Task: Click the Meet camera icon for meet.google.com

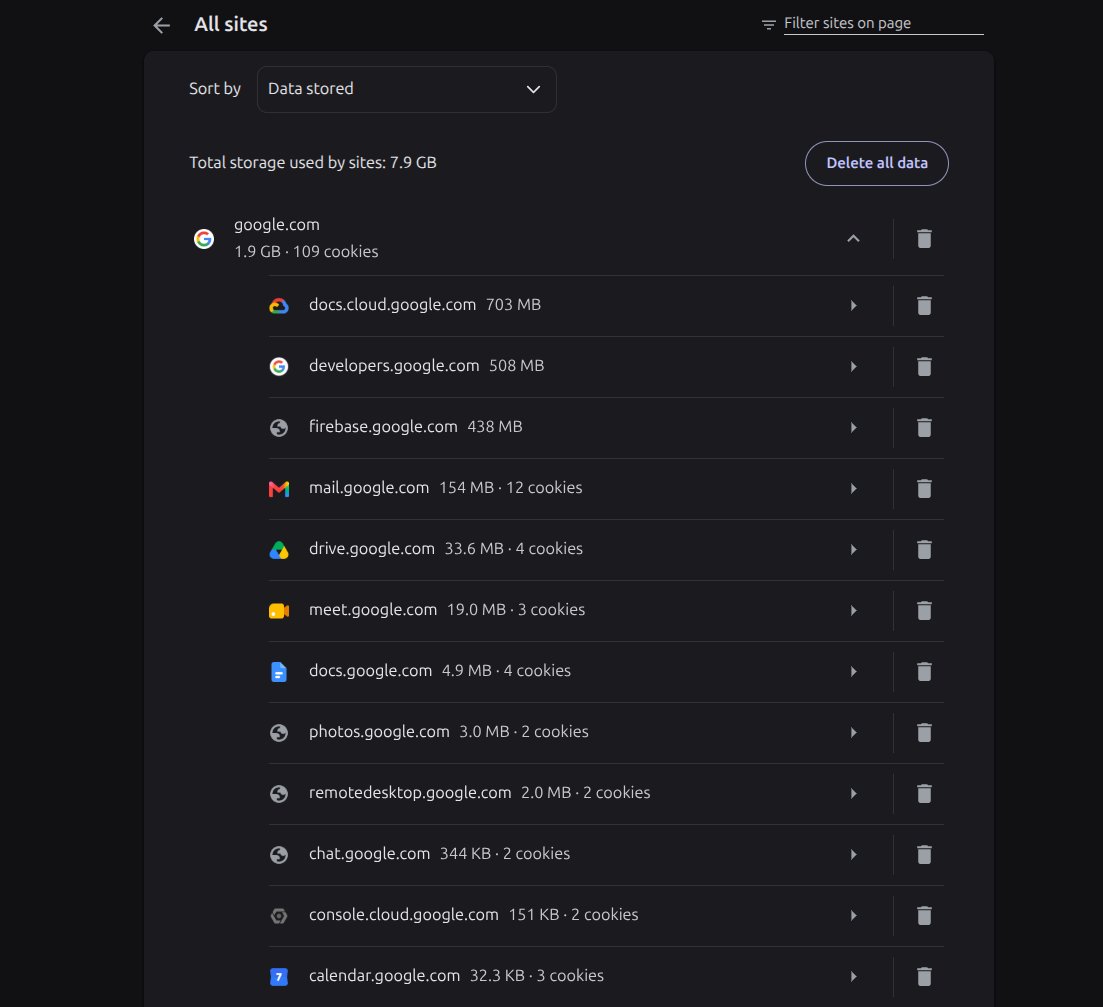Action: pos(279,611)
